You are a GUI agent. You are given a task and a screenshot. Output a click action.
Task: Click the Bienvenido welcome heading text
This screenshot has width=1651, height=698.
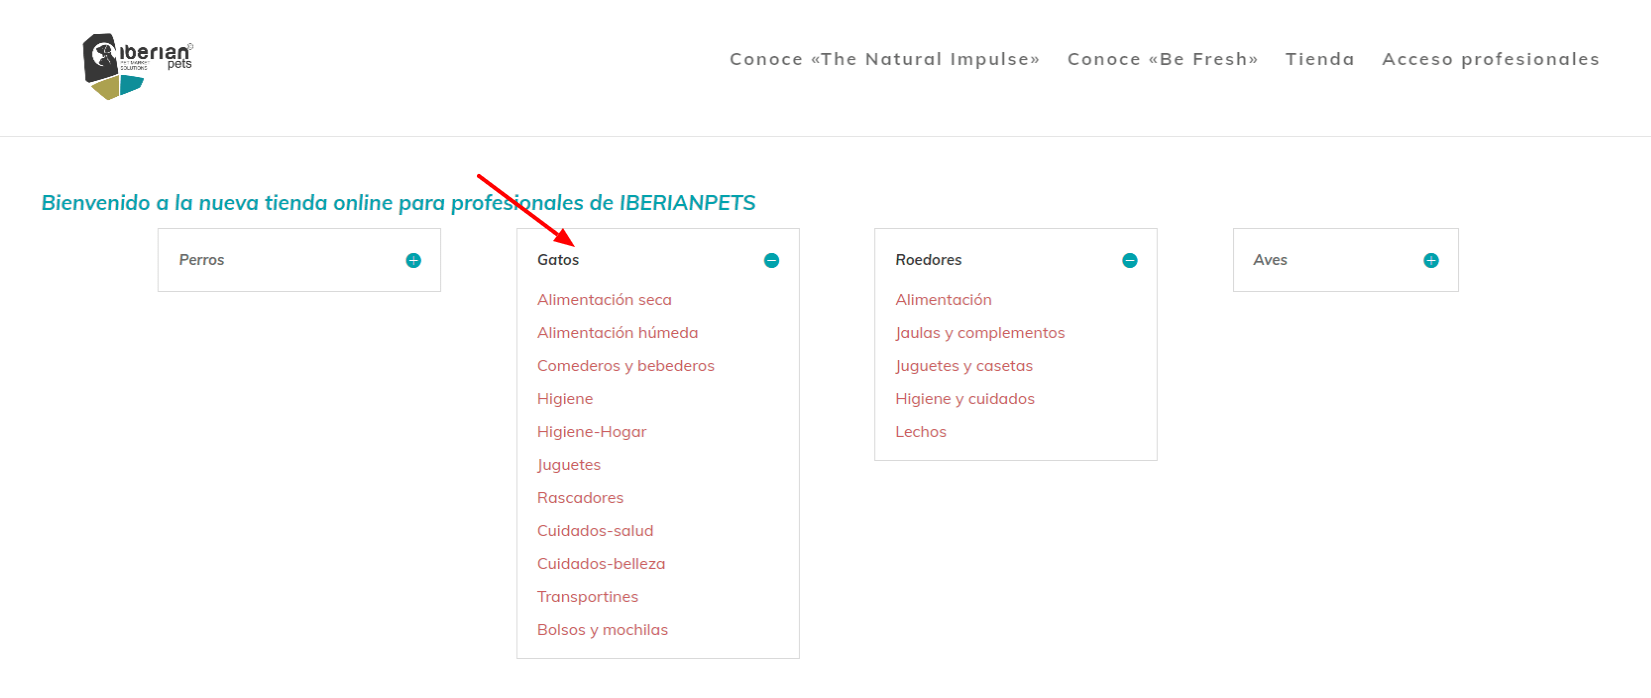398,203
